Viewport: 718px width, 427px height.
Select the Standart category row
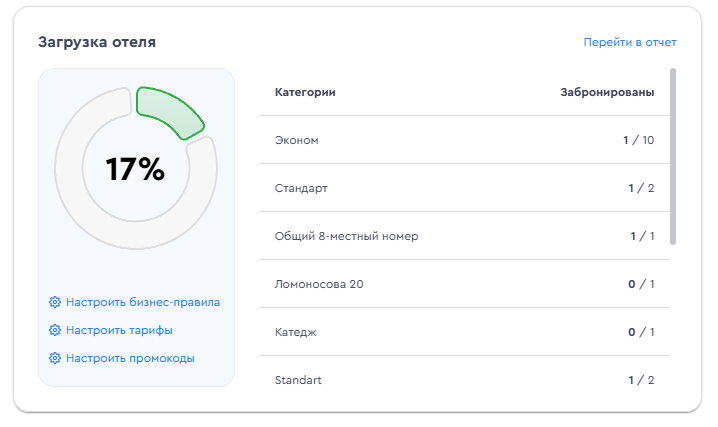(464, 380)
